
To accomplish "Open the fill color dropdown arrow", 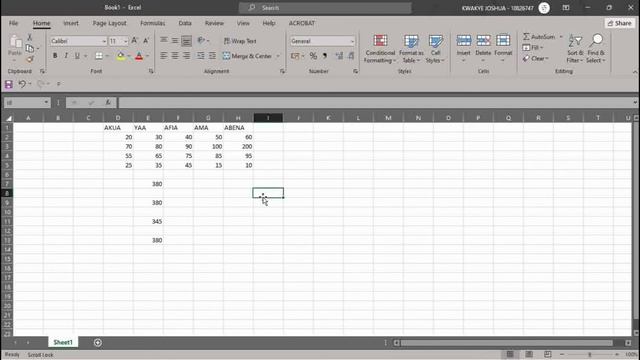I will [129, 56].
